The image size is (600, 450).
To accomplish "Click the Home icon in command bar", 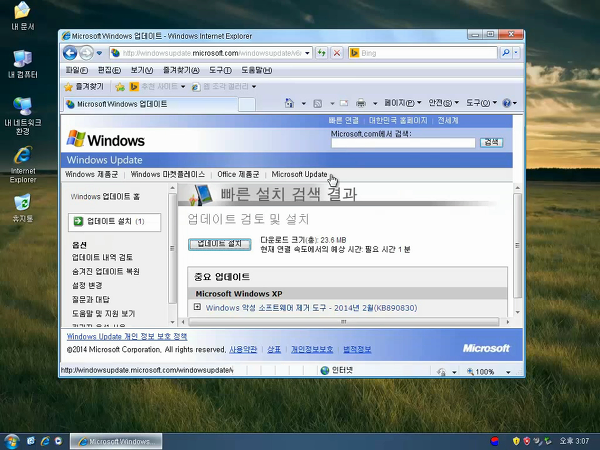I will 289,103.
